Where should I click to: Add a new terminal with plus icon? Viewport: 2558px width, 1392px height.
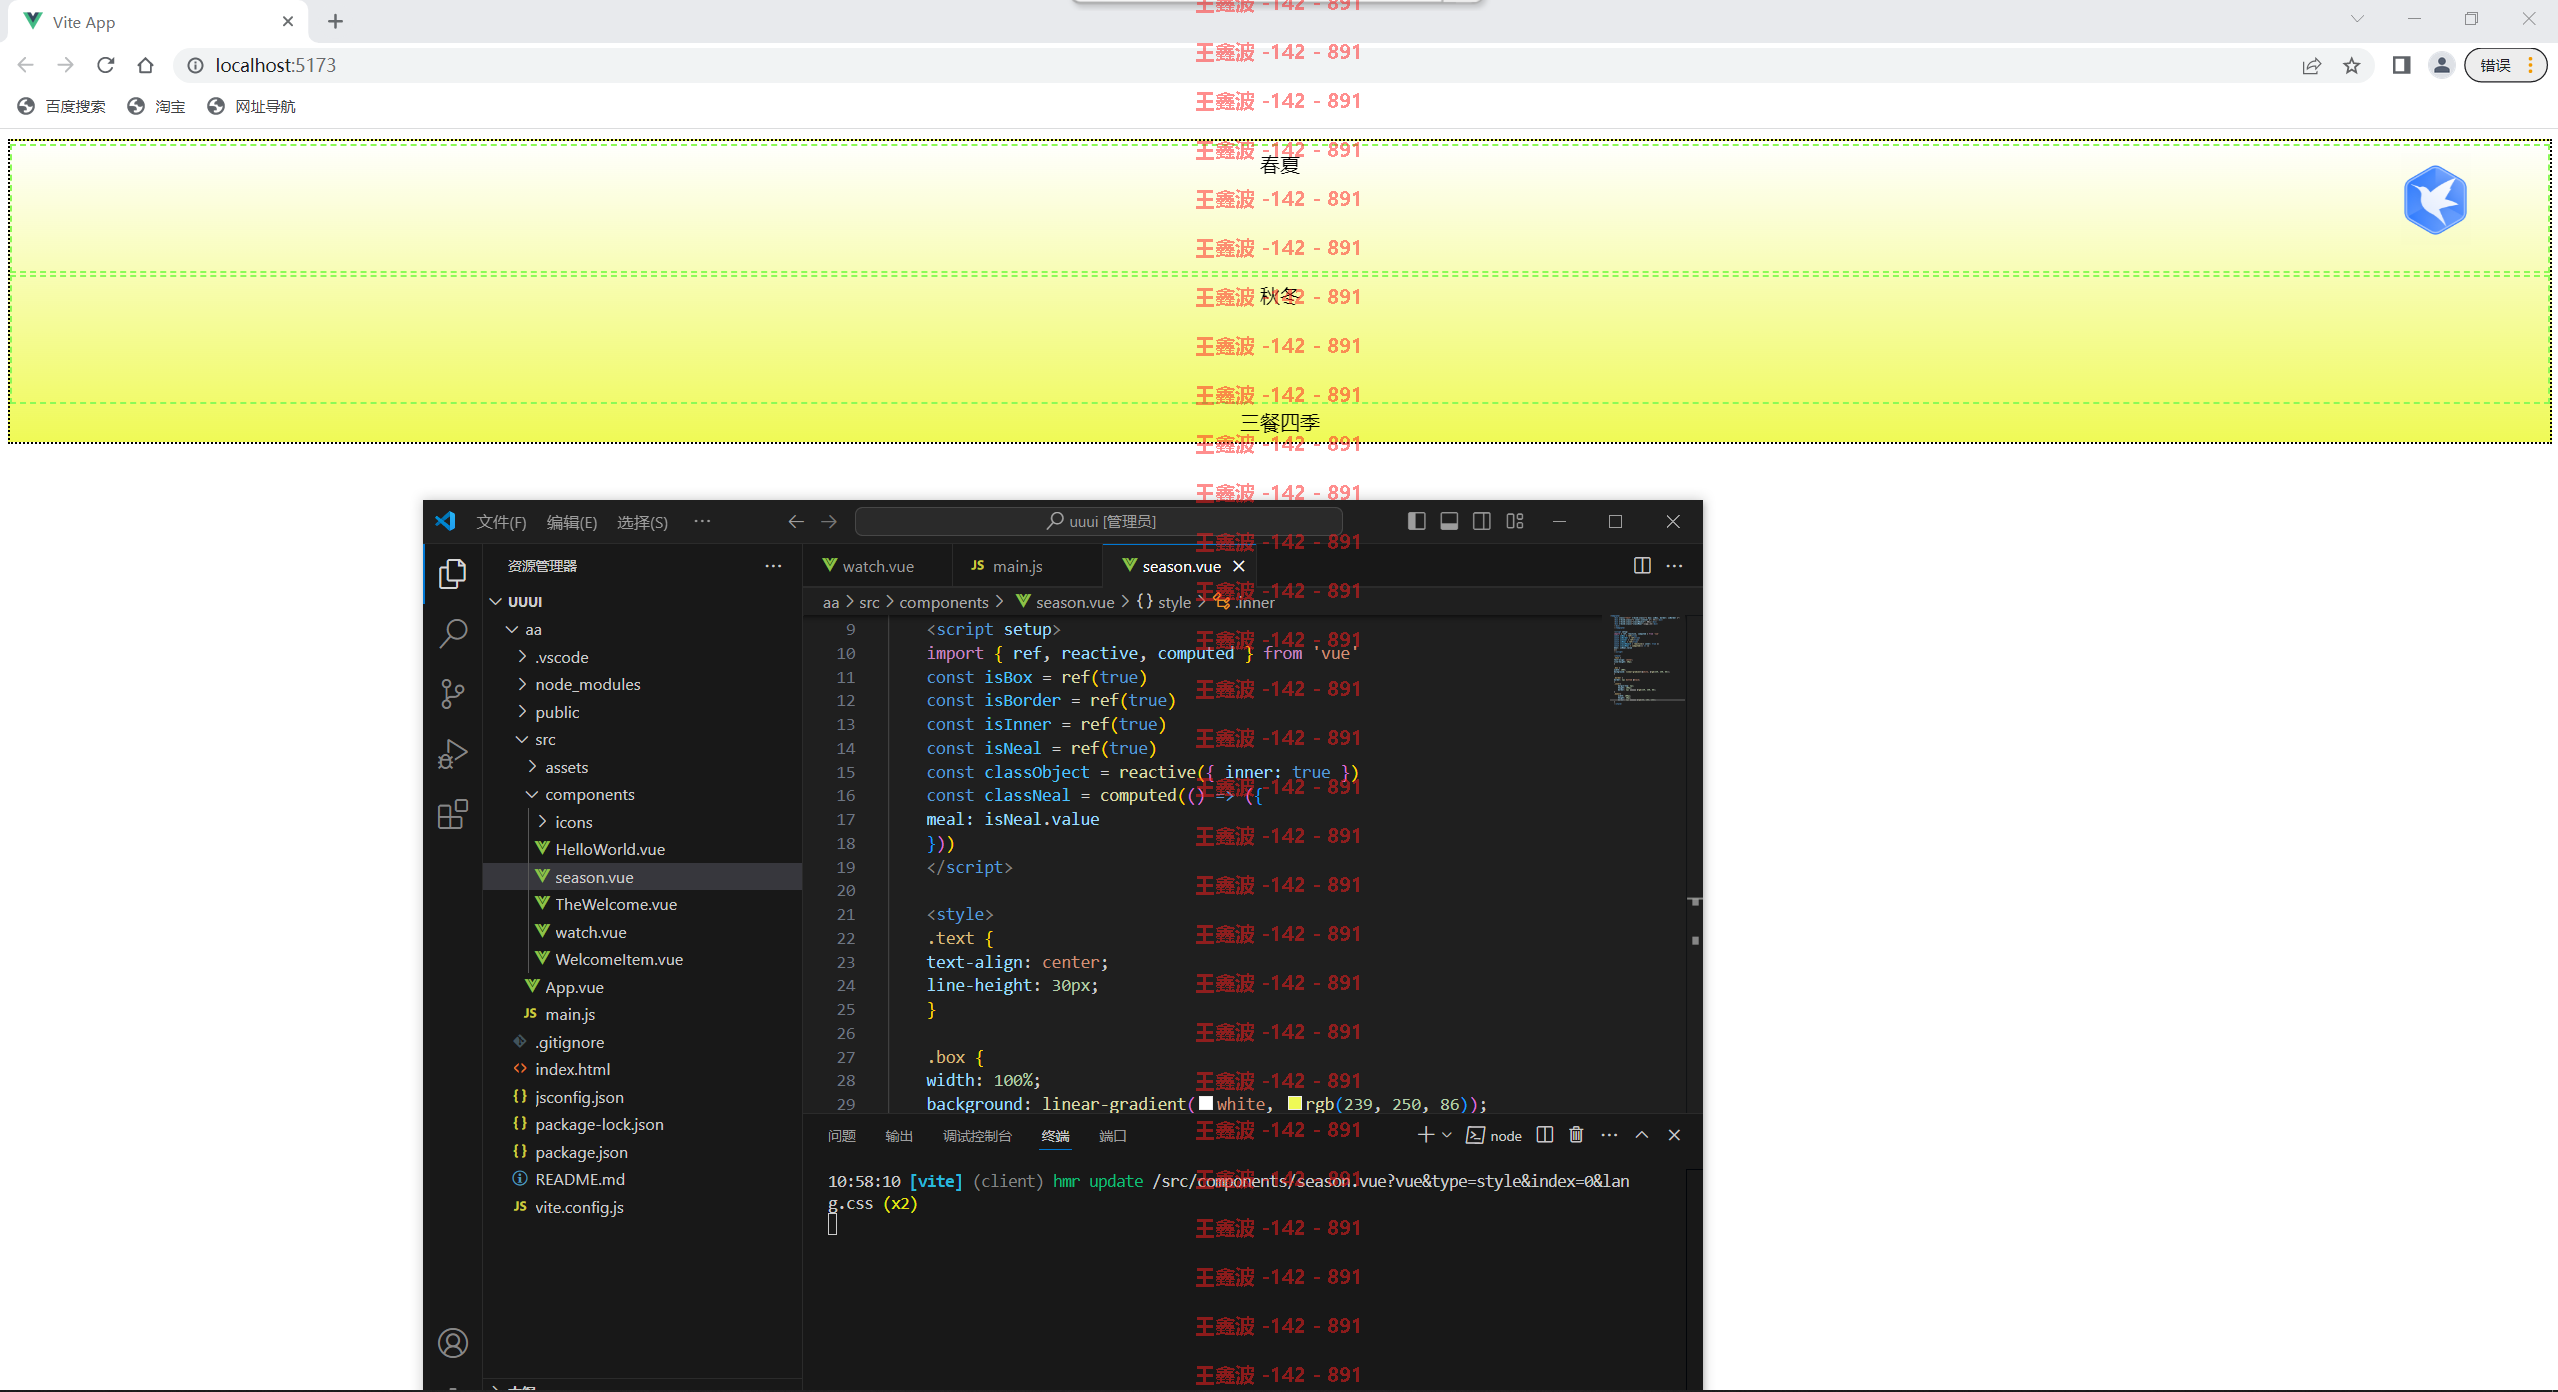pyautogui.click(x=1425, y=1135)
